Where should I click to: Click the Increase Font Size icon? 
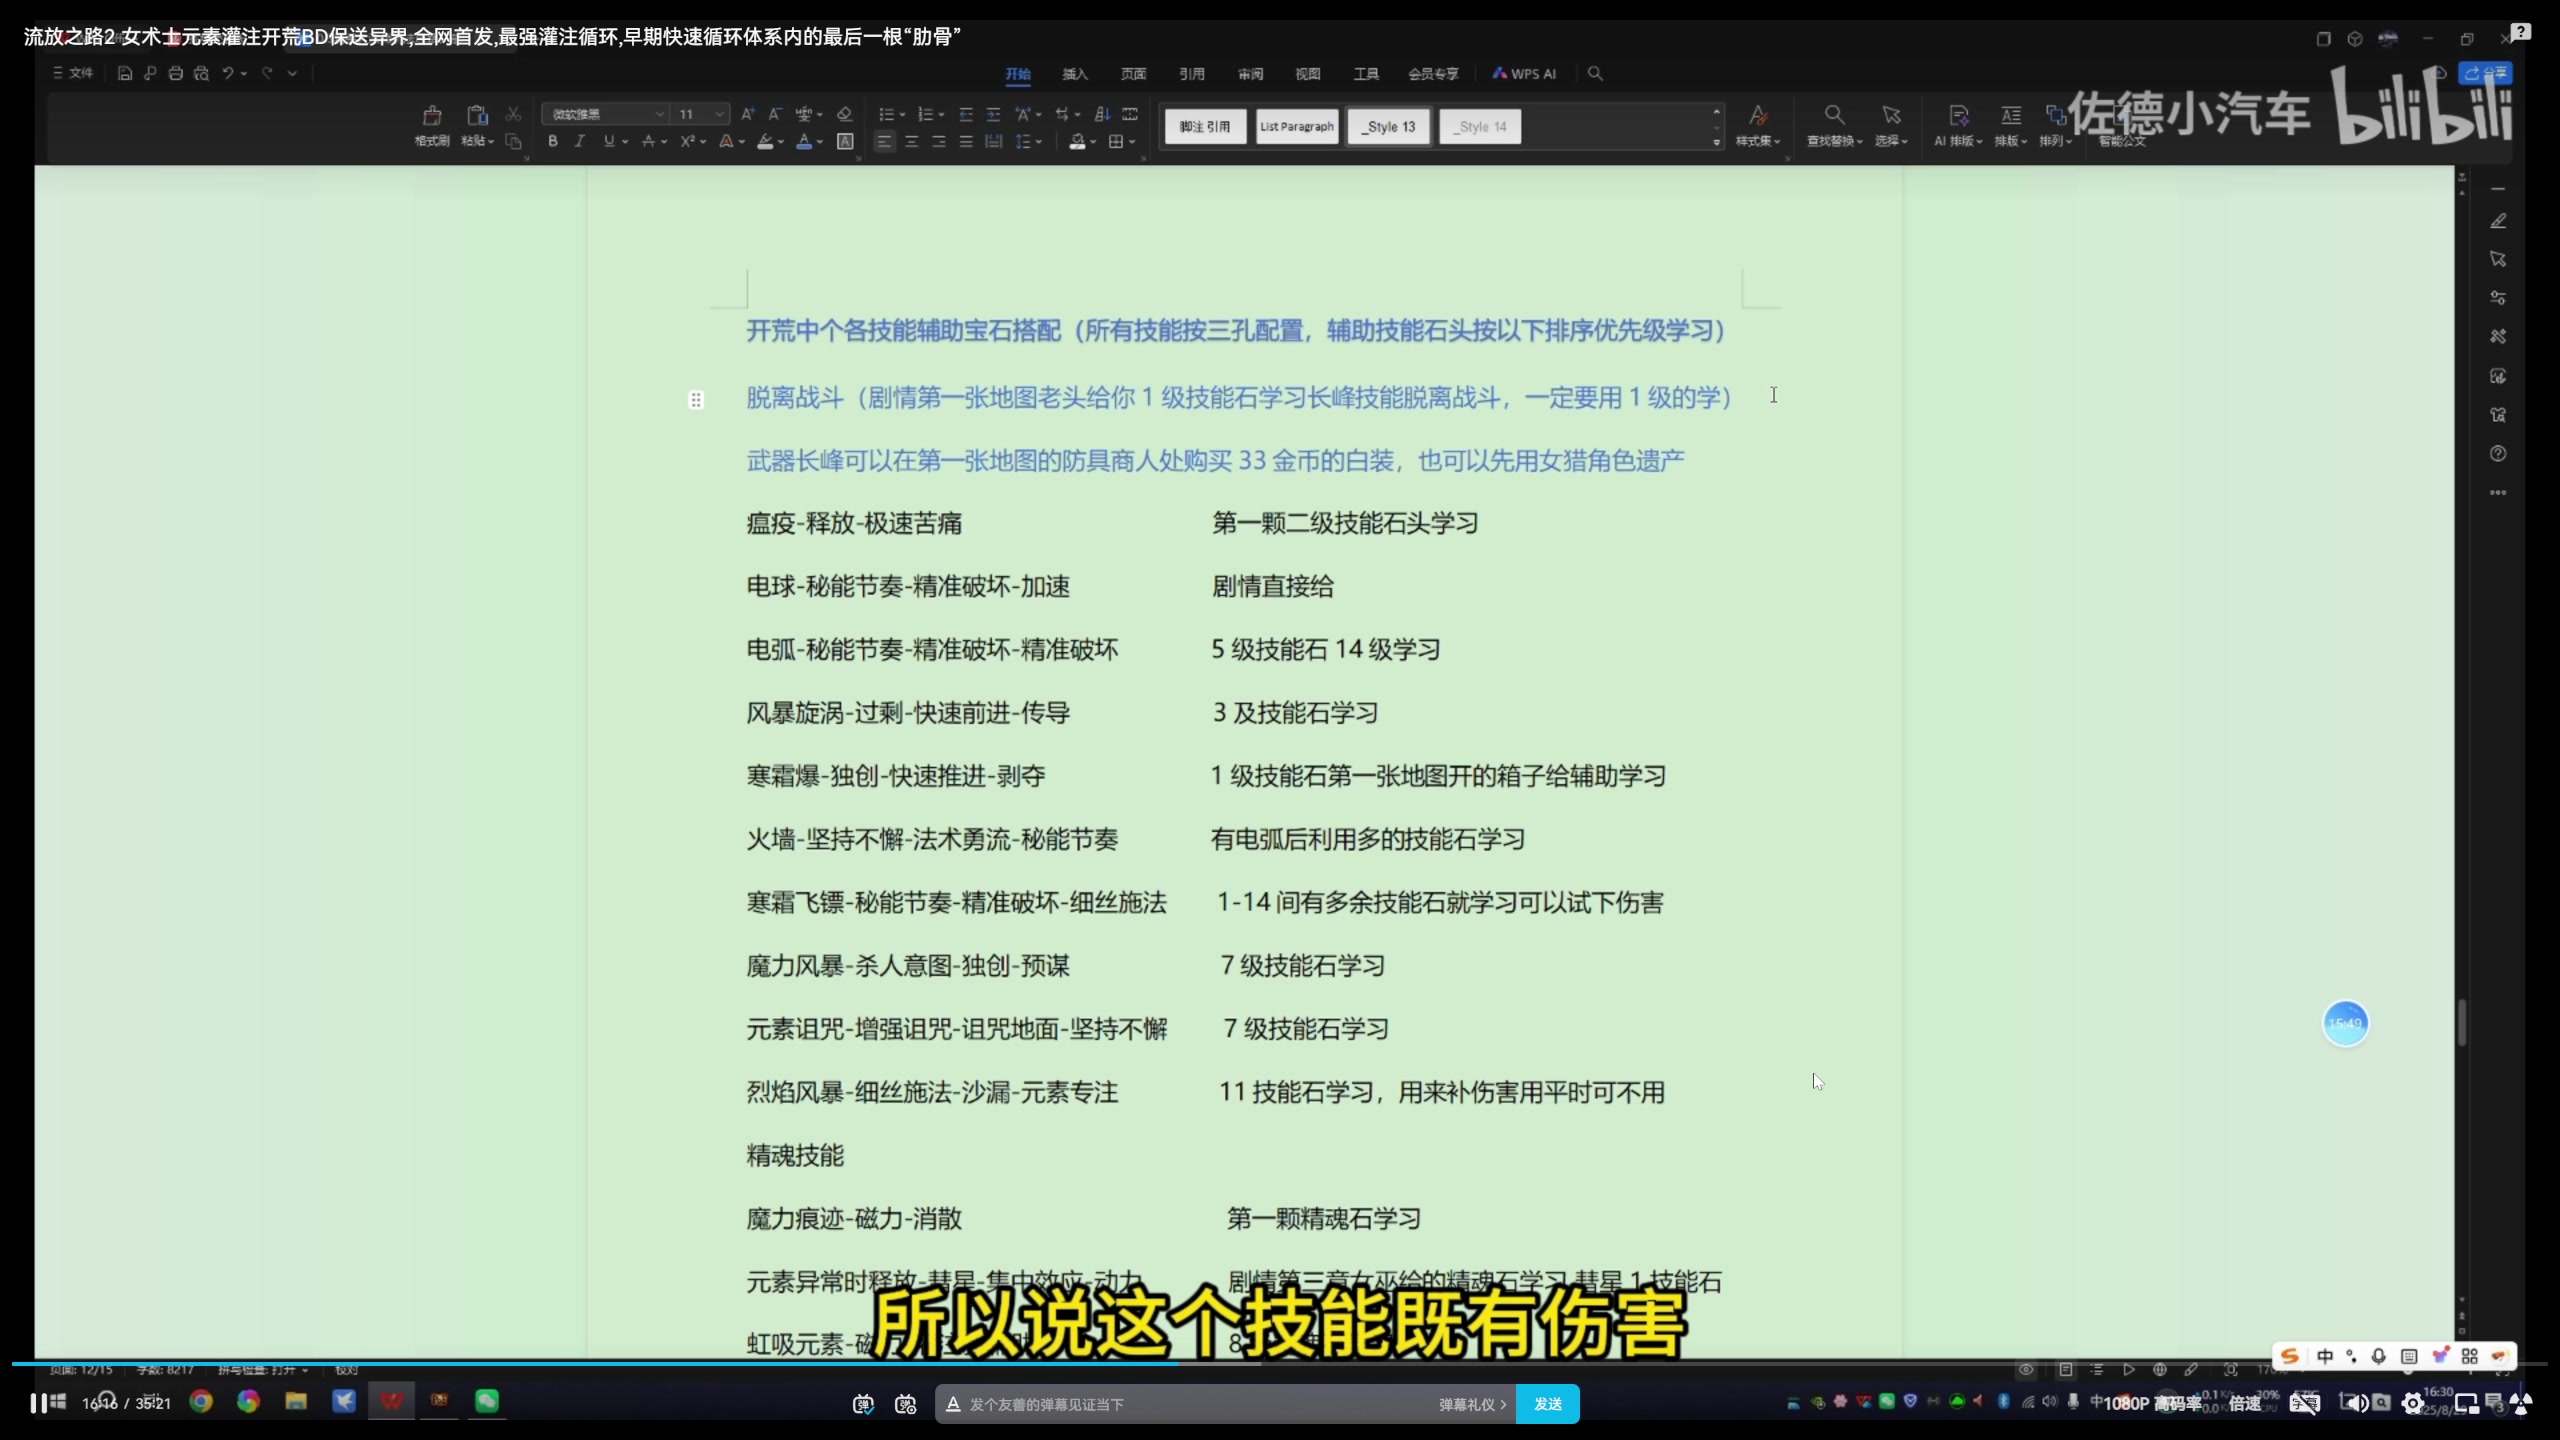click(748, 114)
